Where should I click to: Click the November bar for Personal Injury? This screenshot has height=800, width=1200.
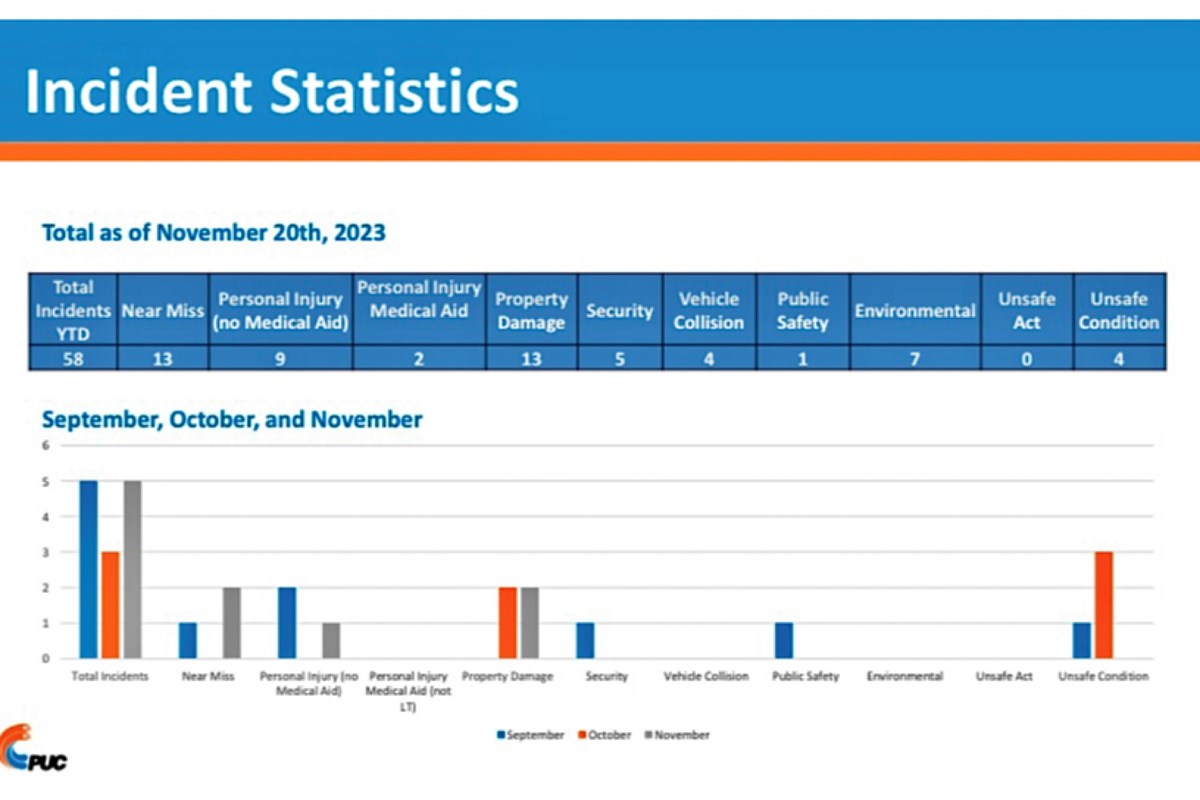click(x=330, y=641)
